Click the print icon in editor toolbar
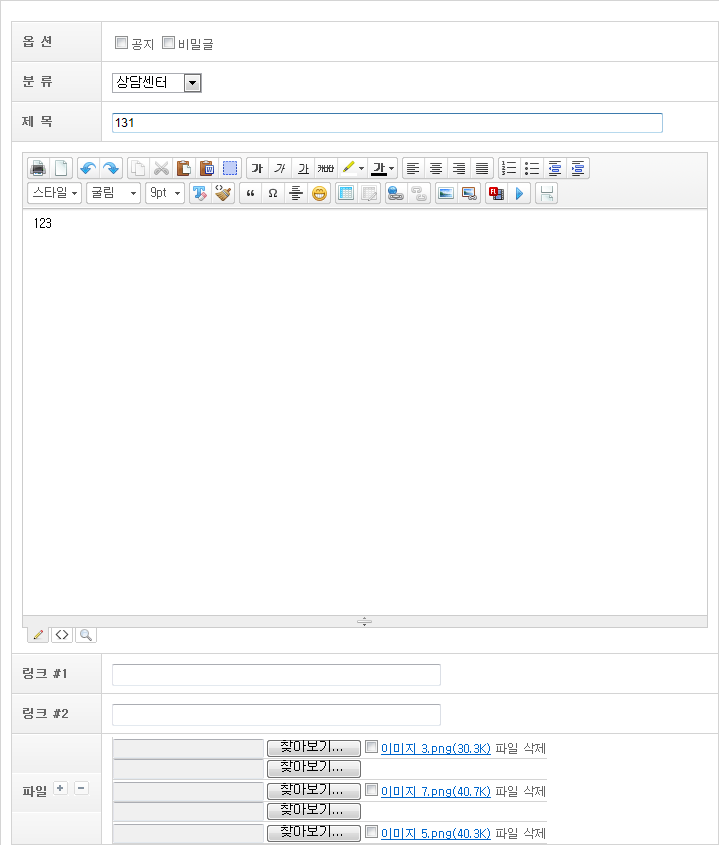This screenshot has height=845, width=719. 37,168
